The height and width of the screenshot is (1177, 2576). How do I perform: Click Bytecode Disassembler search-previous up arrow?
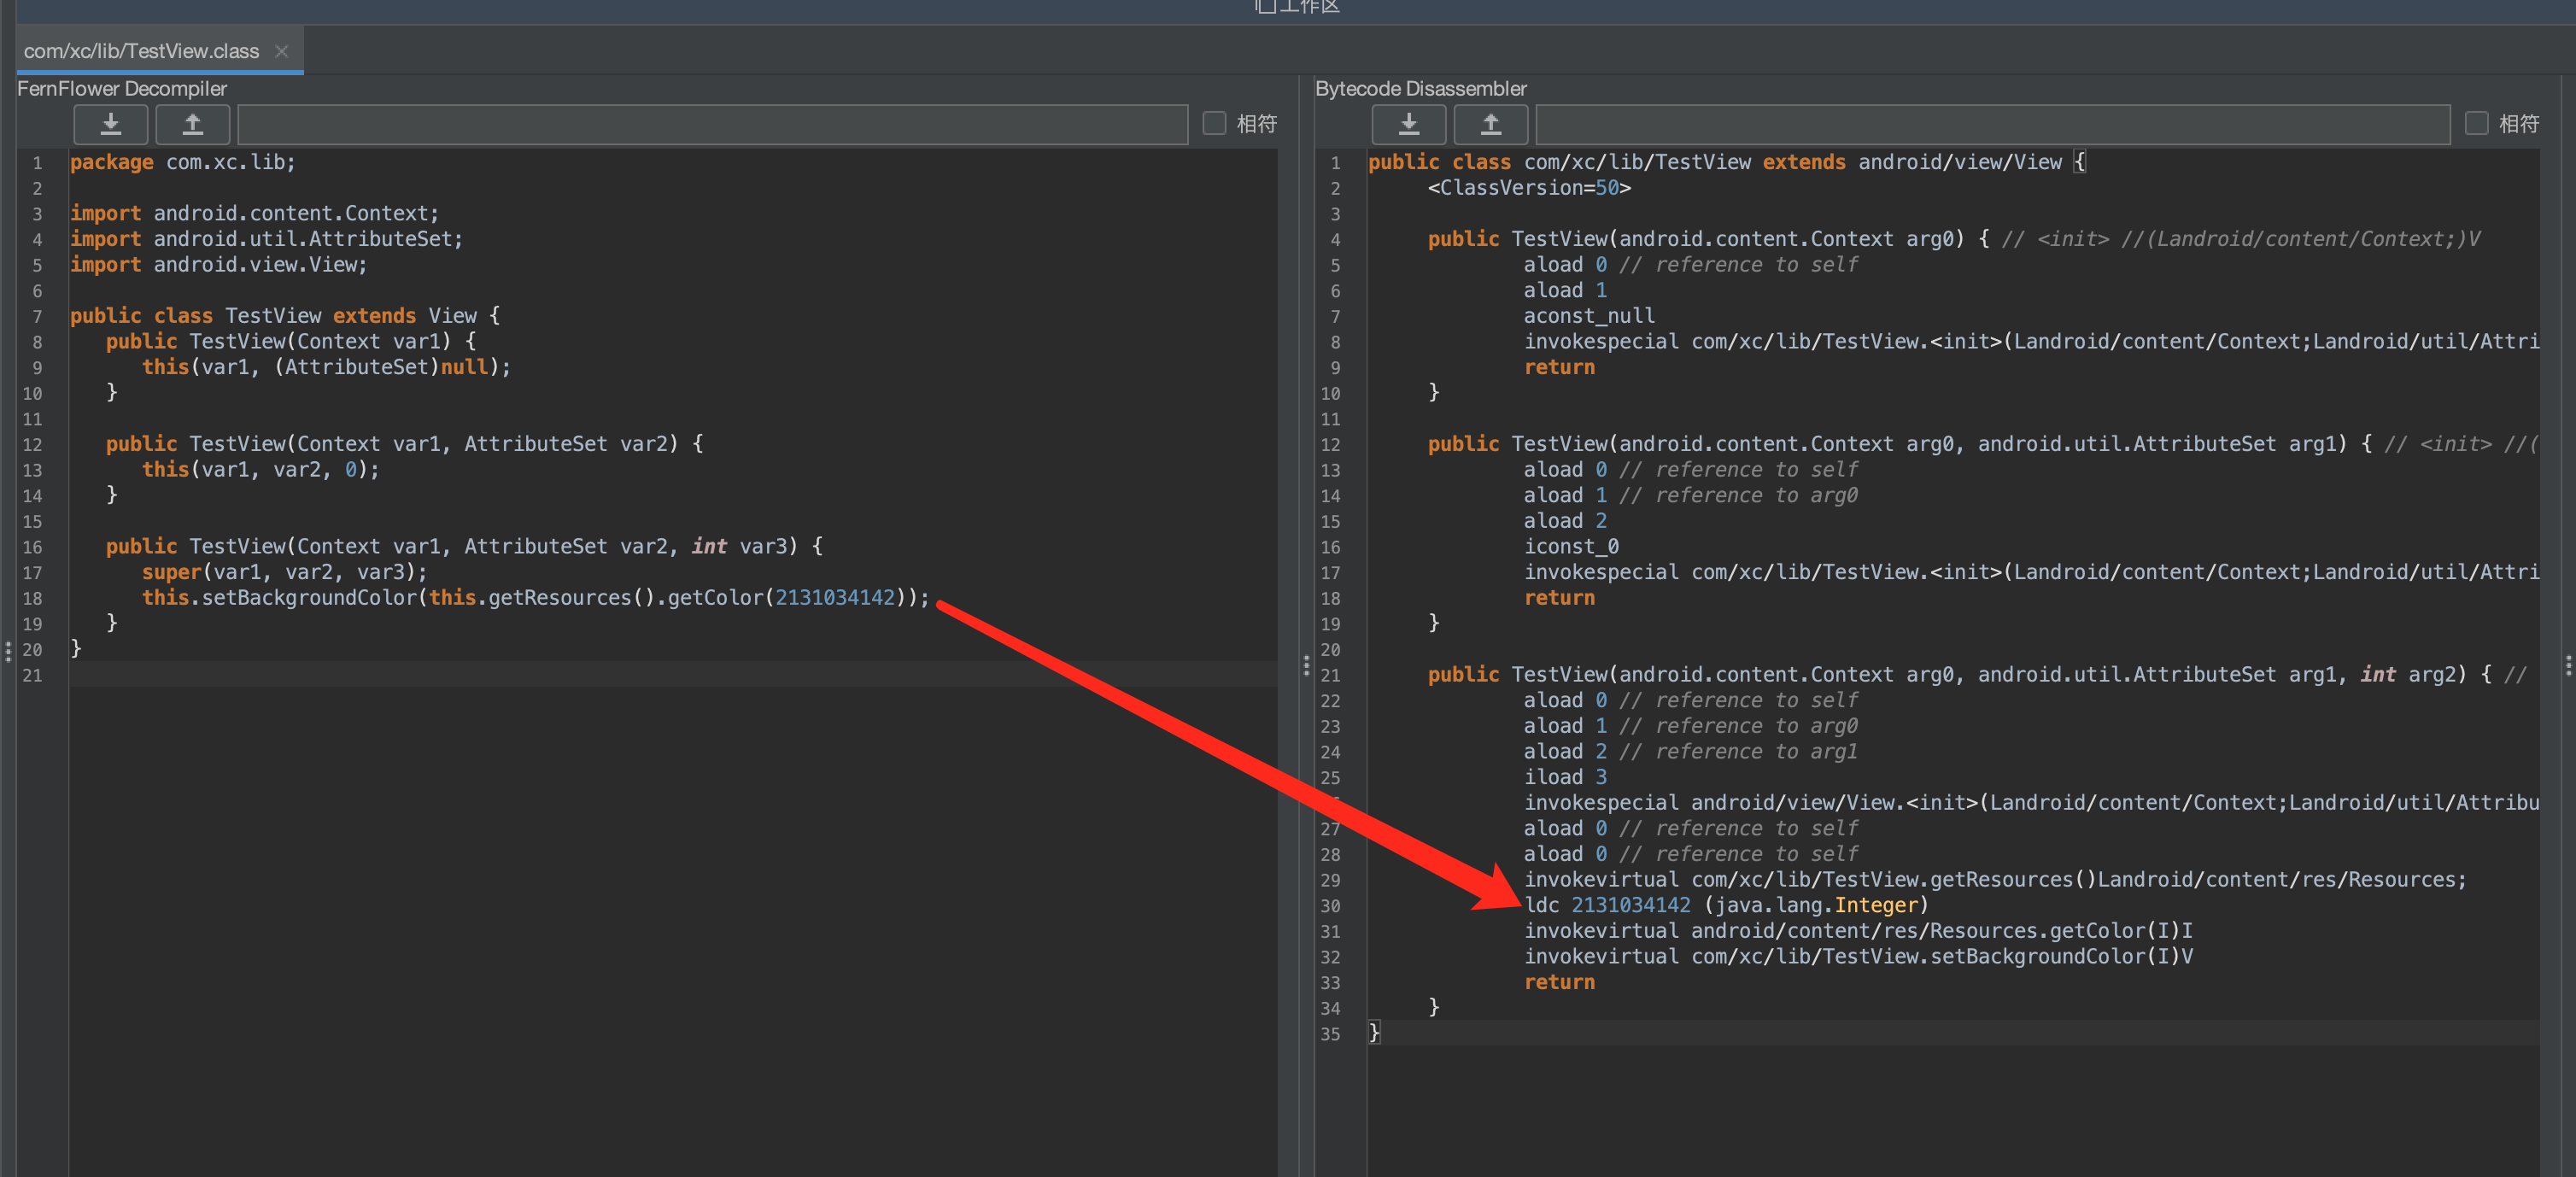[1490, 124]
